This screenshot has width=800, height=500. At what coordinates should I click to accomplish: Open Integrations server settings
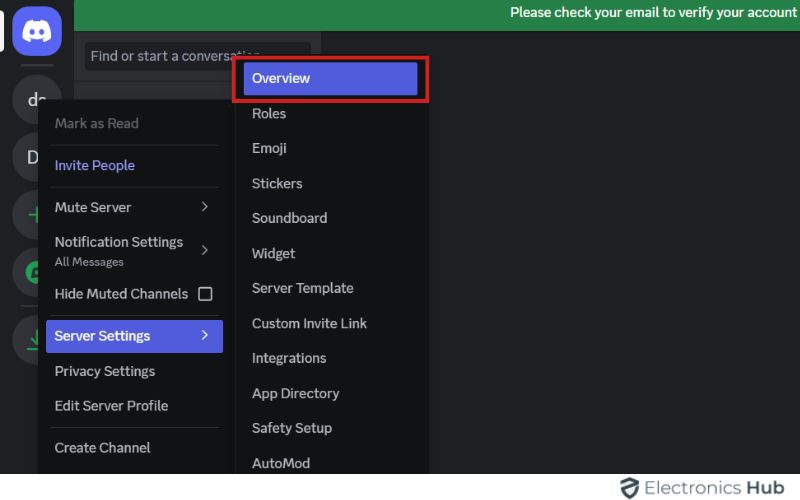point(289,358)
